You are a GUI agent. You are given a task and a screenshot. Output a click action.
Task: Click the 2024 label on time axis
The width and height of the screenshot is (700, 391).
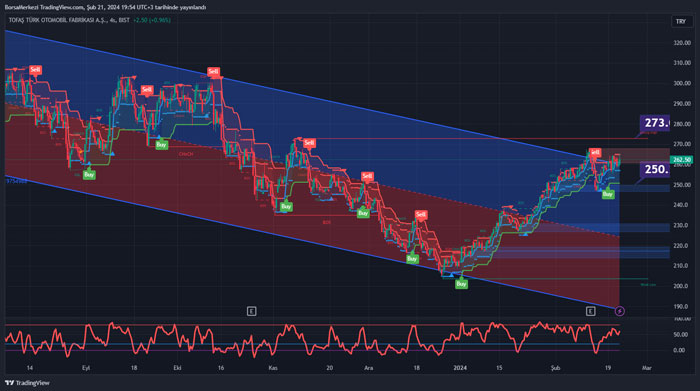click(x=460, y=368)
